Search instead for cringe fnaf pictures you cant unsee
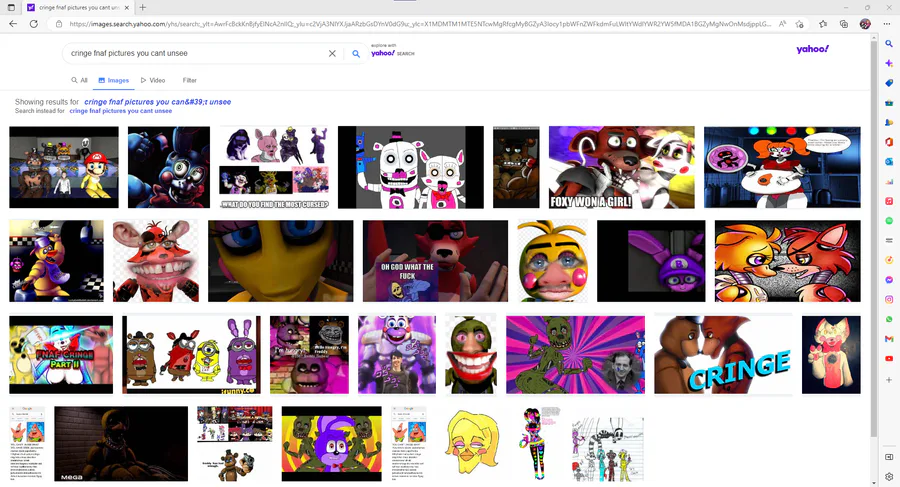 121,111
